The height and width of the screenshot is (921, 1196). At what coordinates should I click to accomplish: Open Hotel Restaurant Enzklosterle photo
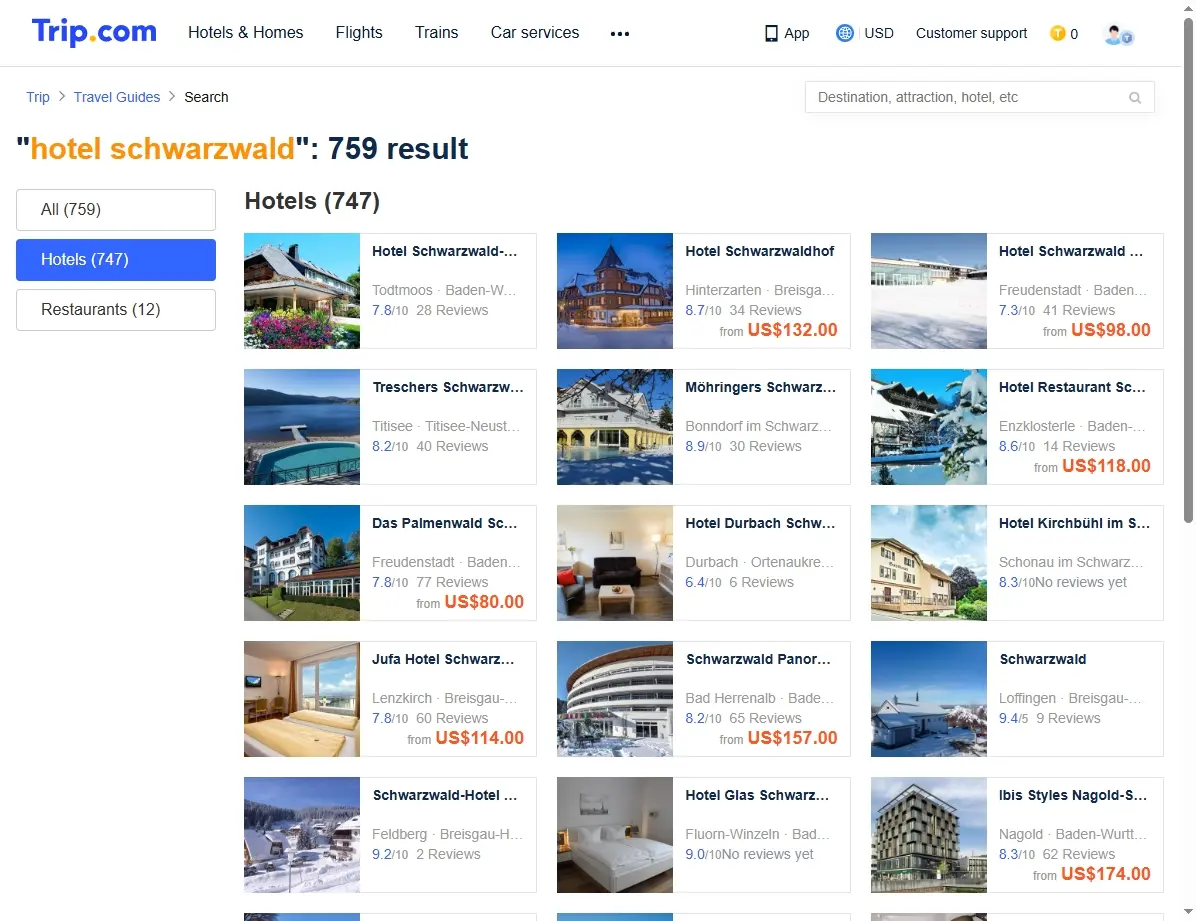[929, 427]
